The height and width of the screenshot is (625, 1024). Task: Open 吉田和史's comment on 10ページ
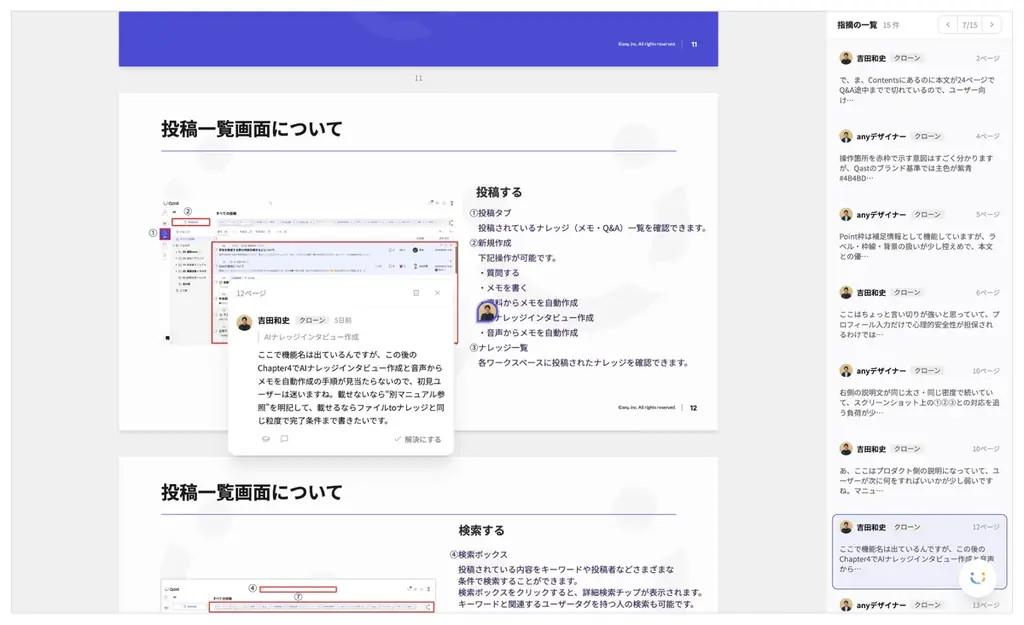[919, 470]
